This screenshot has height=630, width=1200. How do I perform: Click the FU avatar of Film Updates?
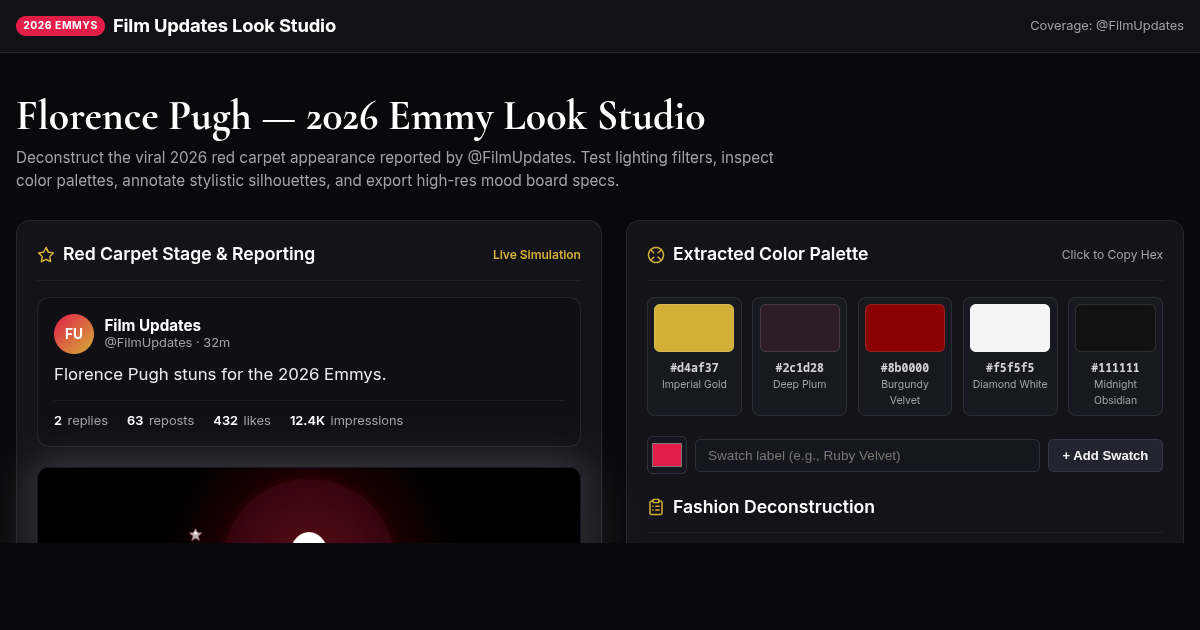pyautogui.click(x=74, y=334)
